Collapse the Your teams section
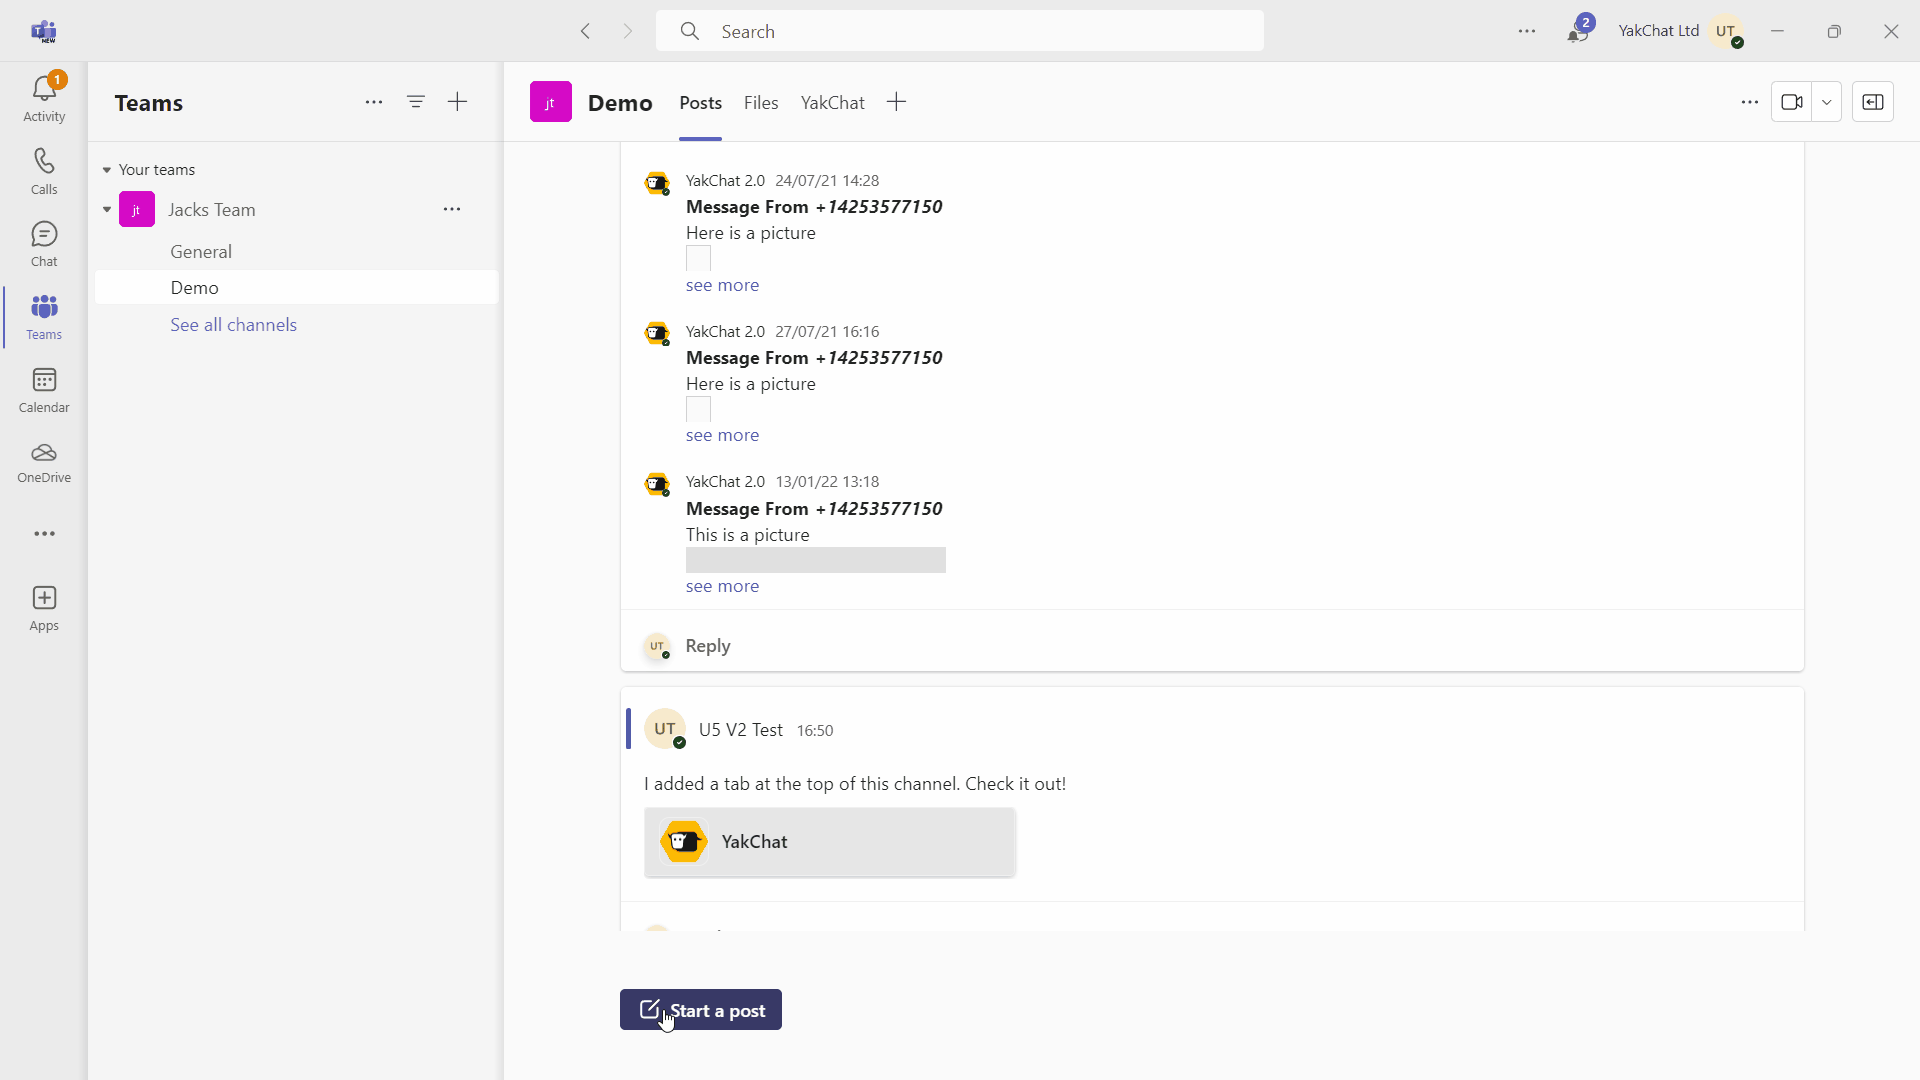This screenshot has width=1920, height=1080. click(x=107, y=170)
